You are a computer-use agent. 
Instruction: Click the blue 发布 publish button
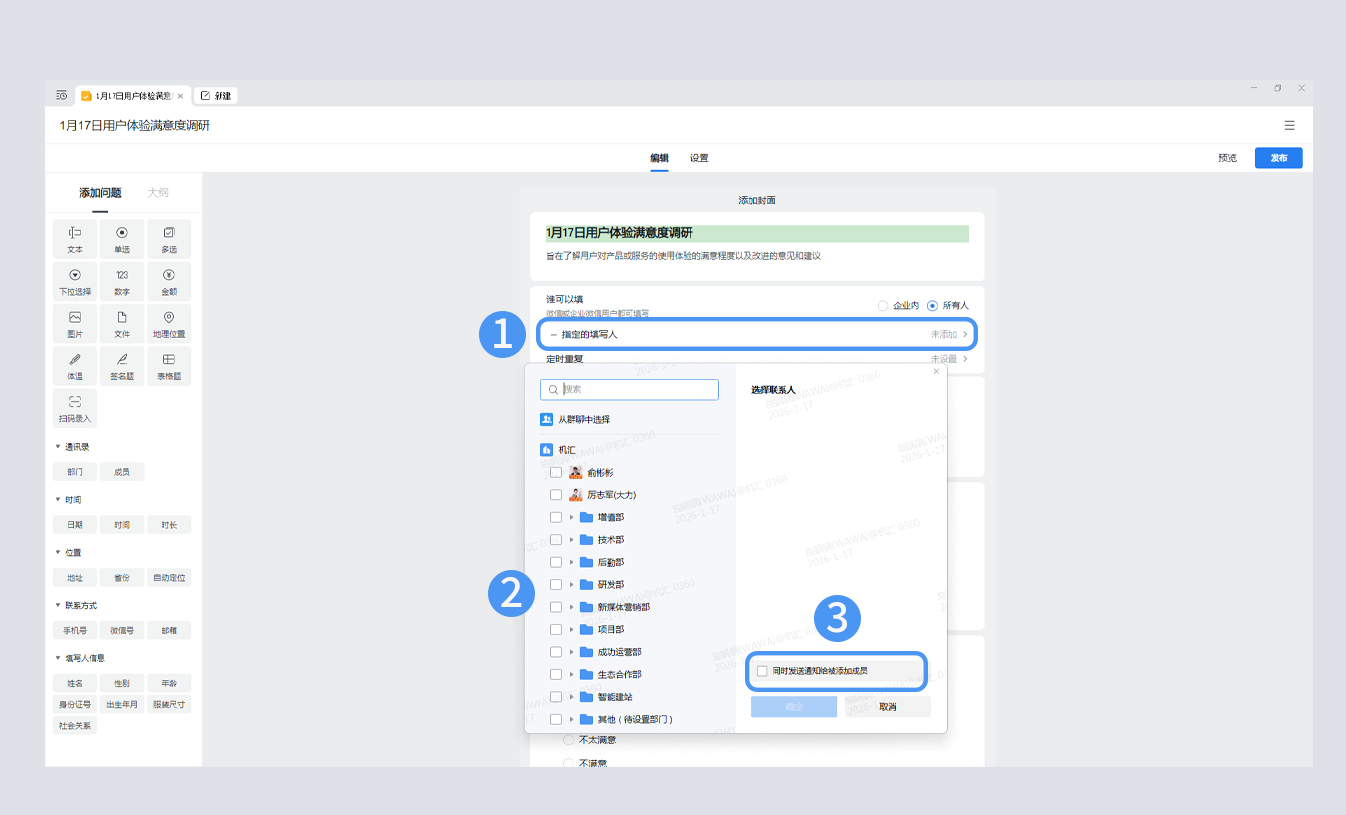tap(1278, 158)
